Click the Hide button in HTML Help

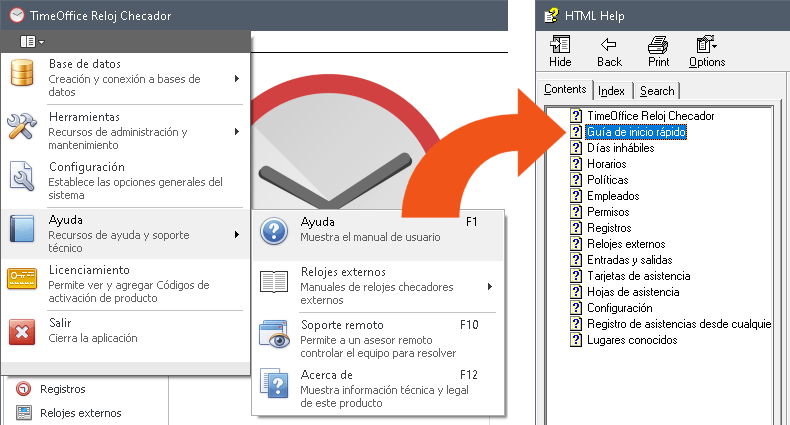(560, 51)
